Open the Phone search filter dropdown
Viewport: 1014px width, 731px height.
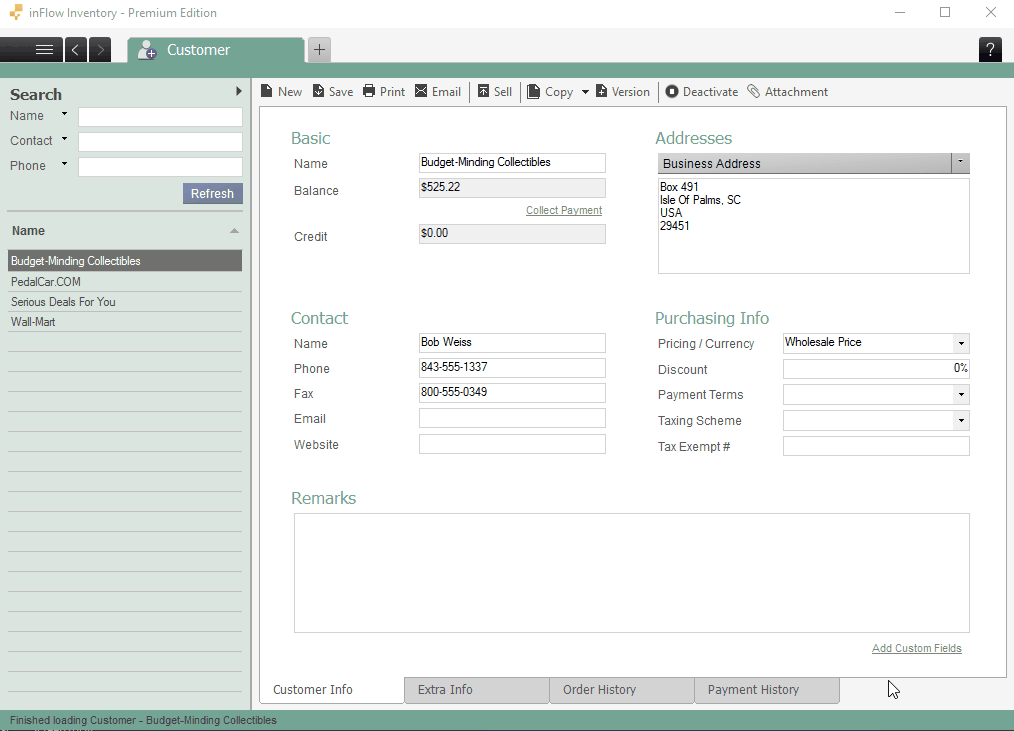[x=64, y=164]
